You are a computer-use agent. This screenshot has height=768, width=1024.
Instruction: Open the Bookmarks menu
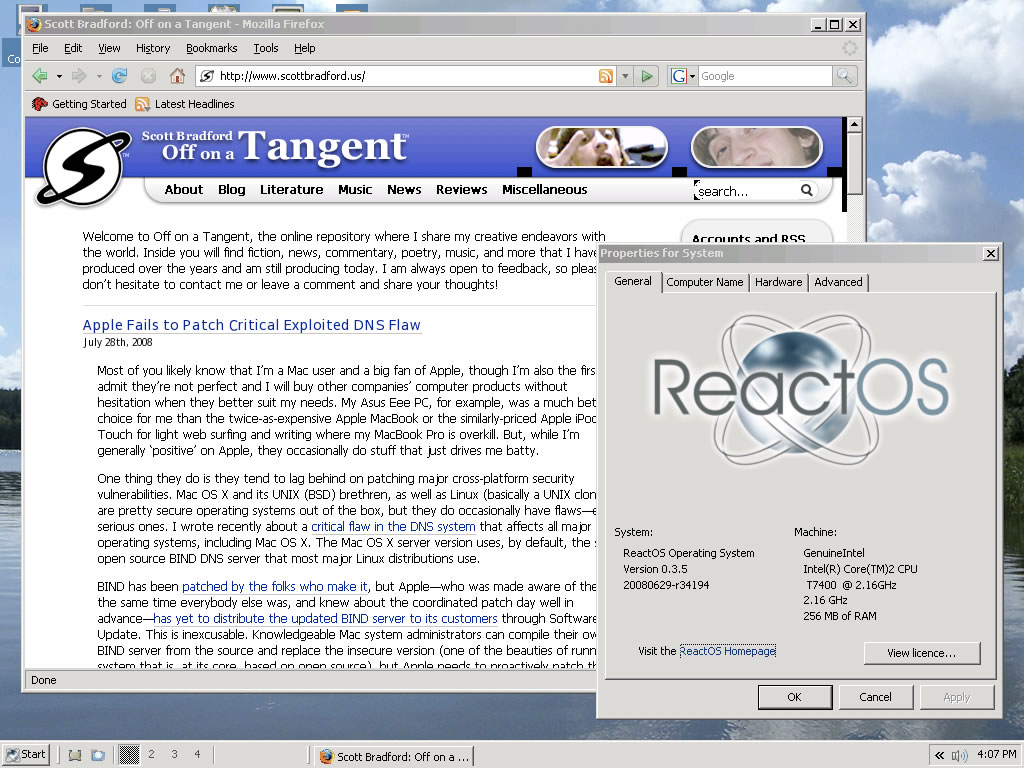pyautogui.click(x=211, y=48)
